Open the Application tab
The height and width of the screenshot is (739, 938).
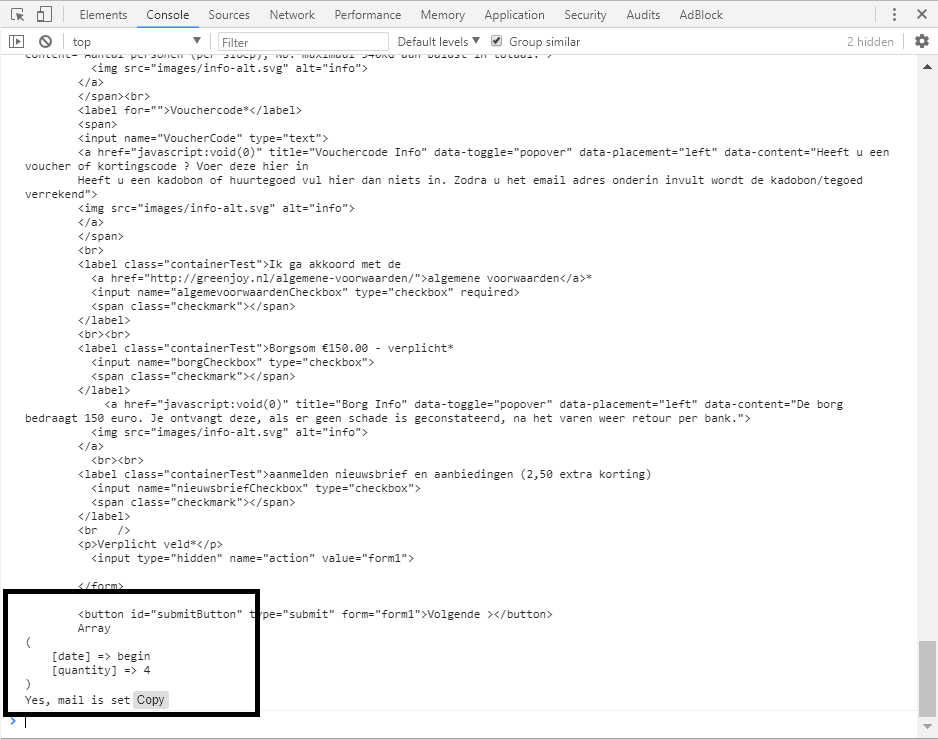click(x=514, y=15)
